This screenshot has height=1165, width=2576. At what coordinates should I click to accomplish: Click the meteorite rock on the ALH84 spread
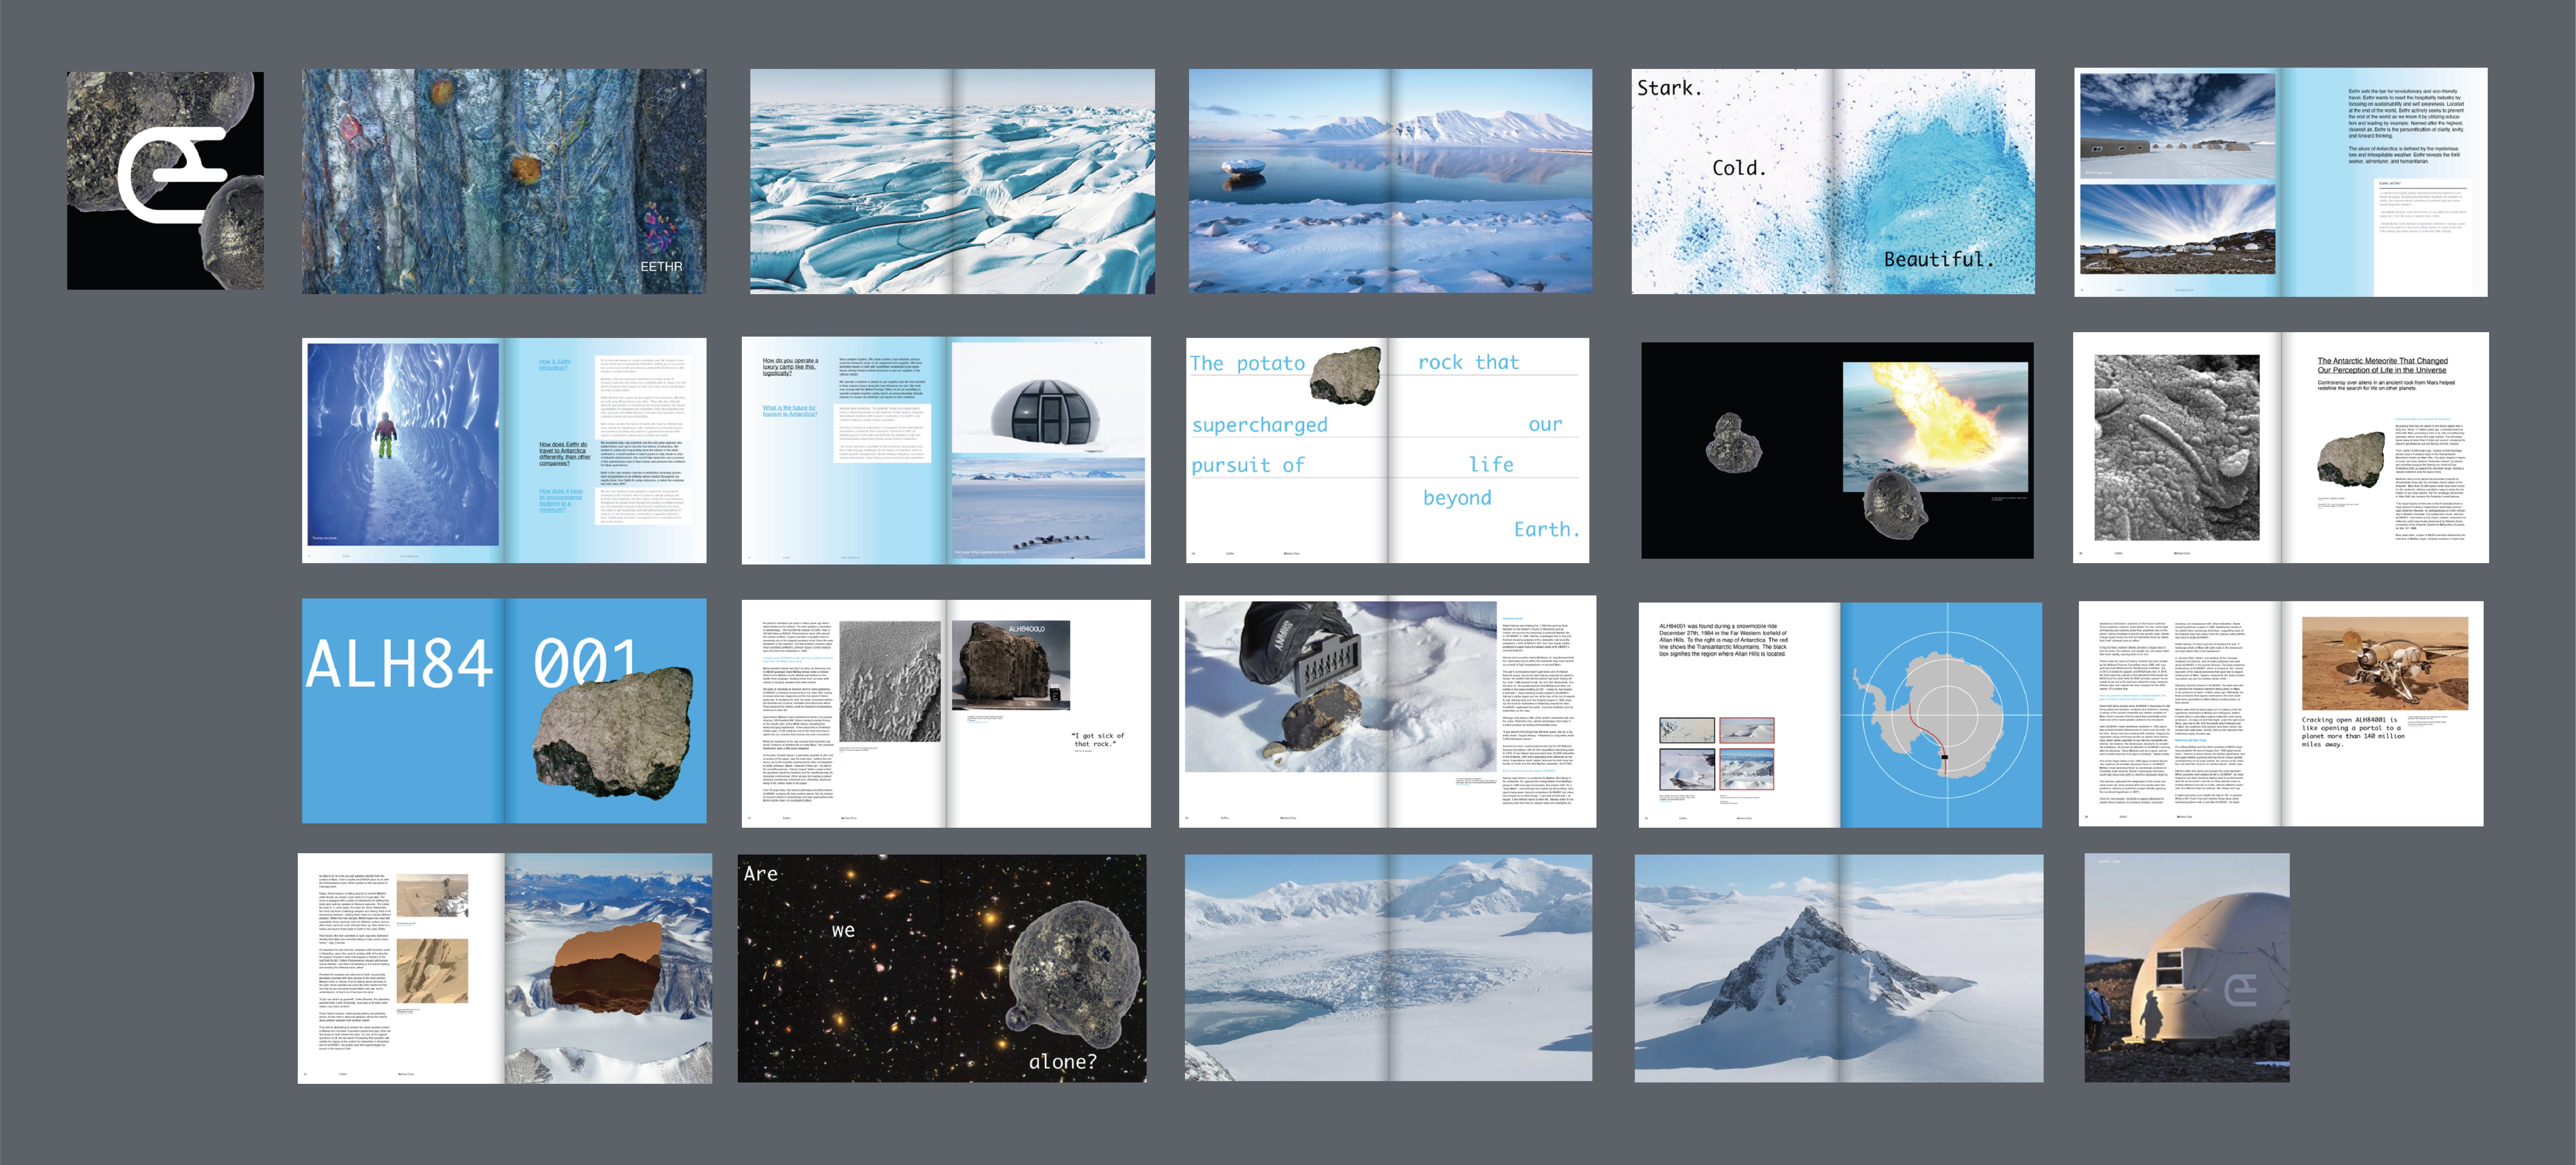tap(612, 733)
